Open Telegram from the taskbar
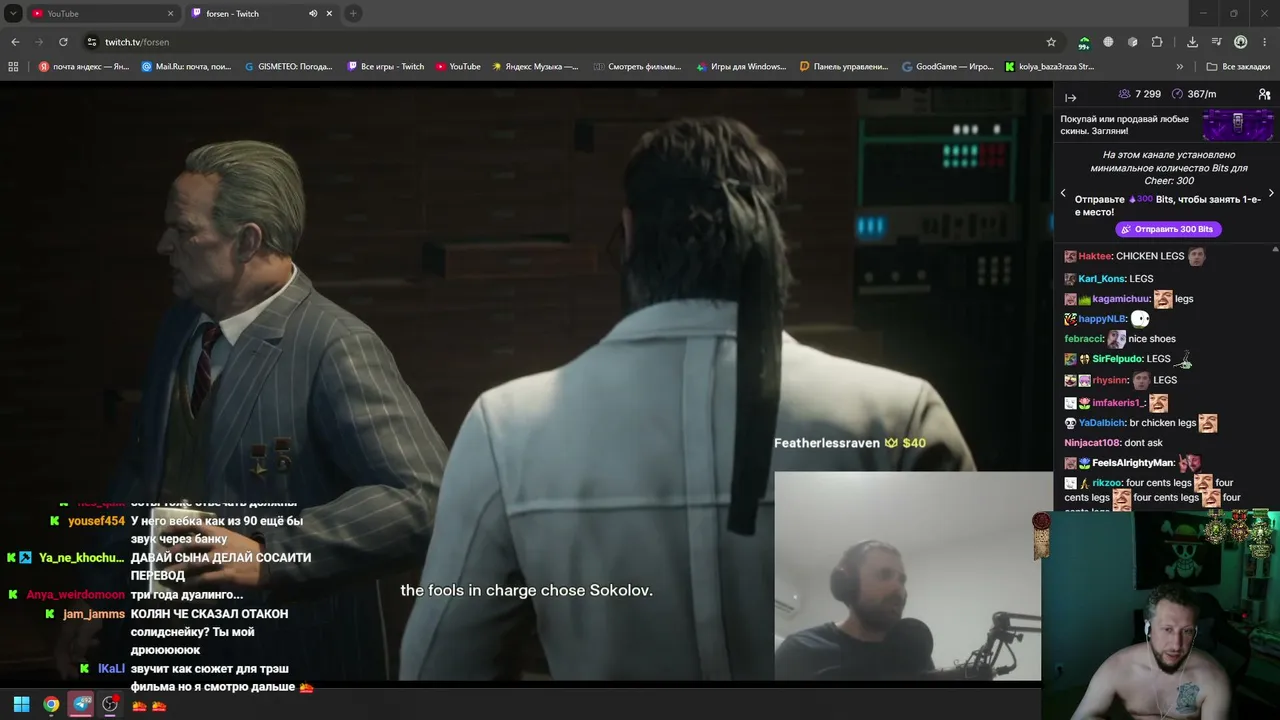 [x=81, y=704]
